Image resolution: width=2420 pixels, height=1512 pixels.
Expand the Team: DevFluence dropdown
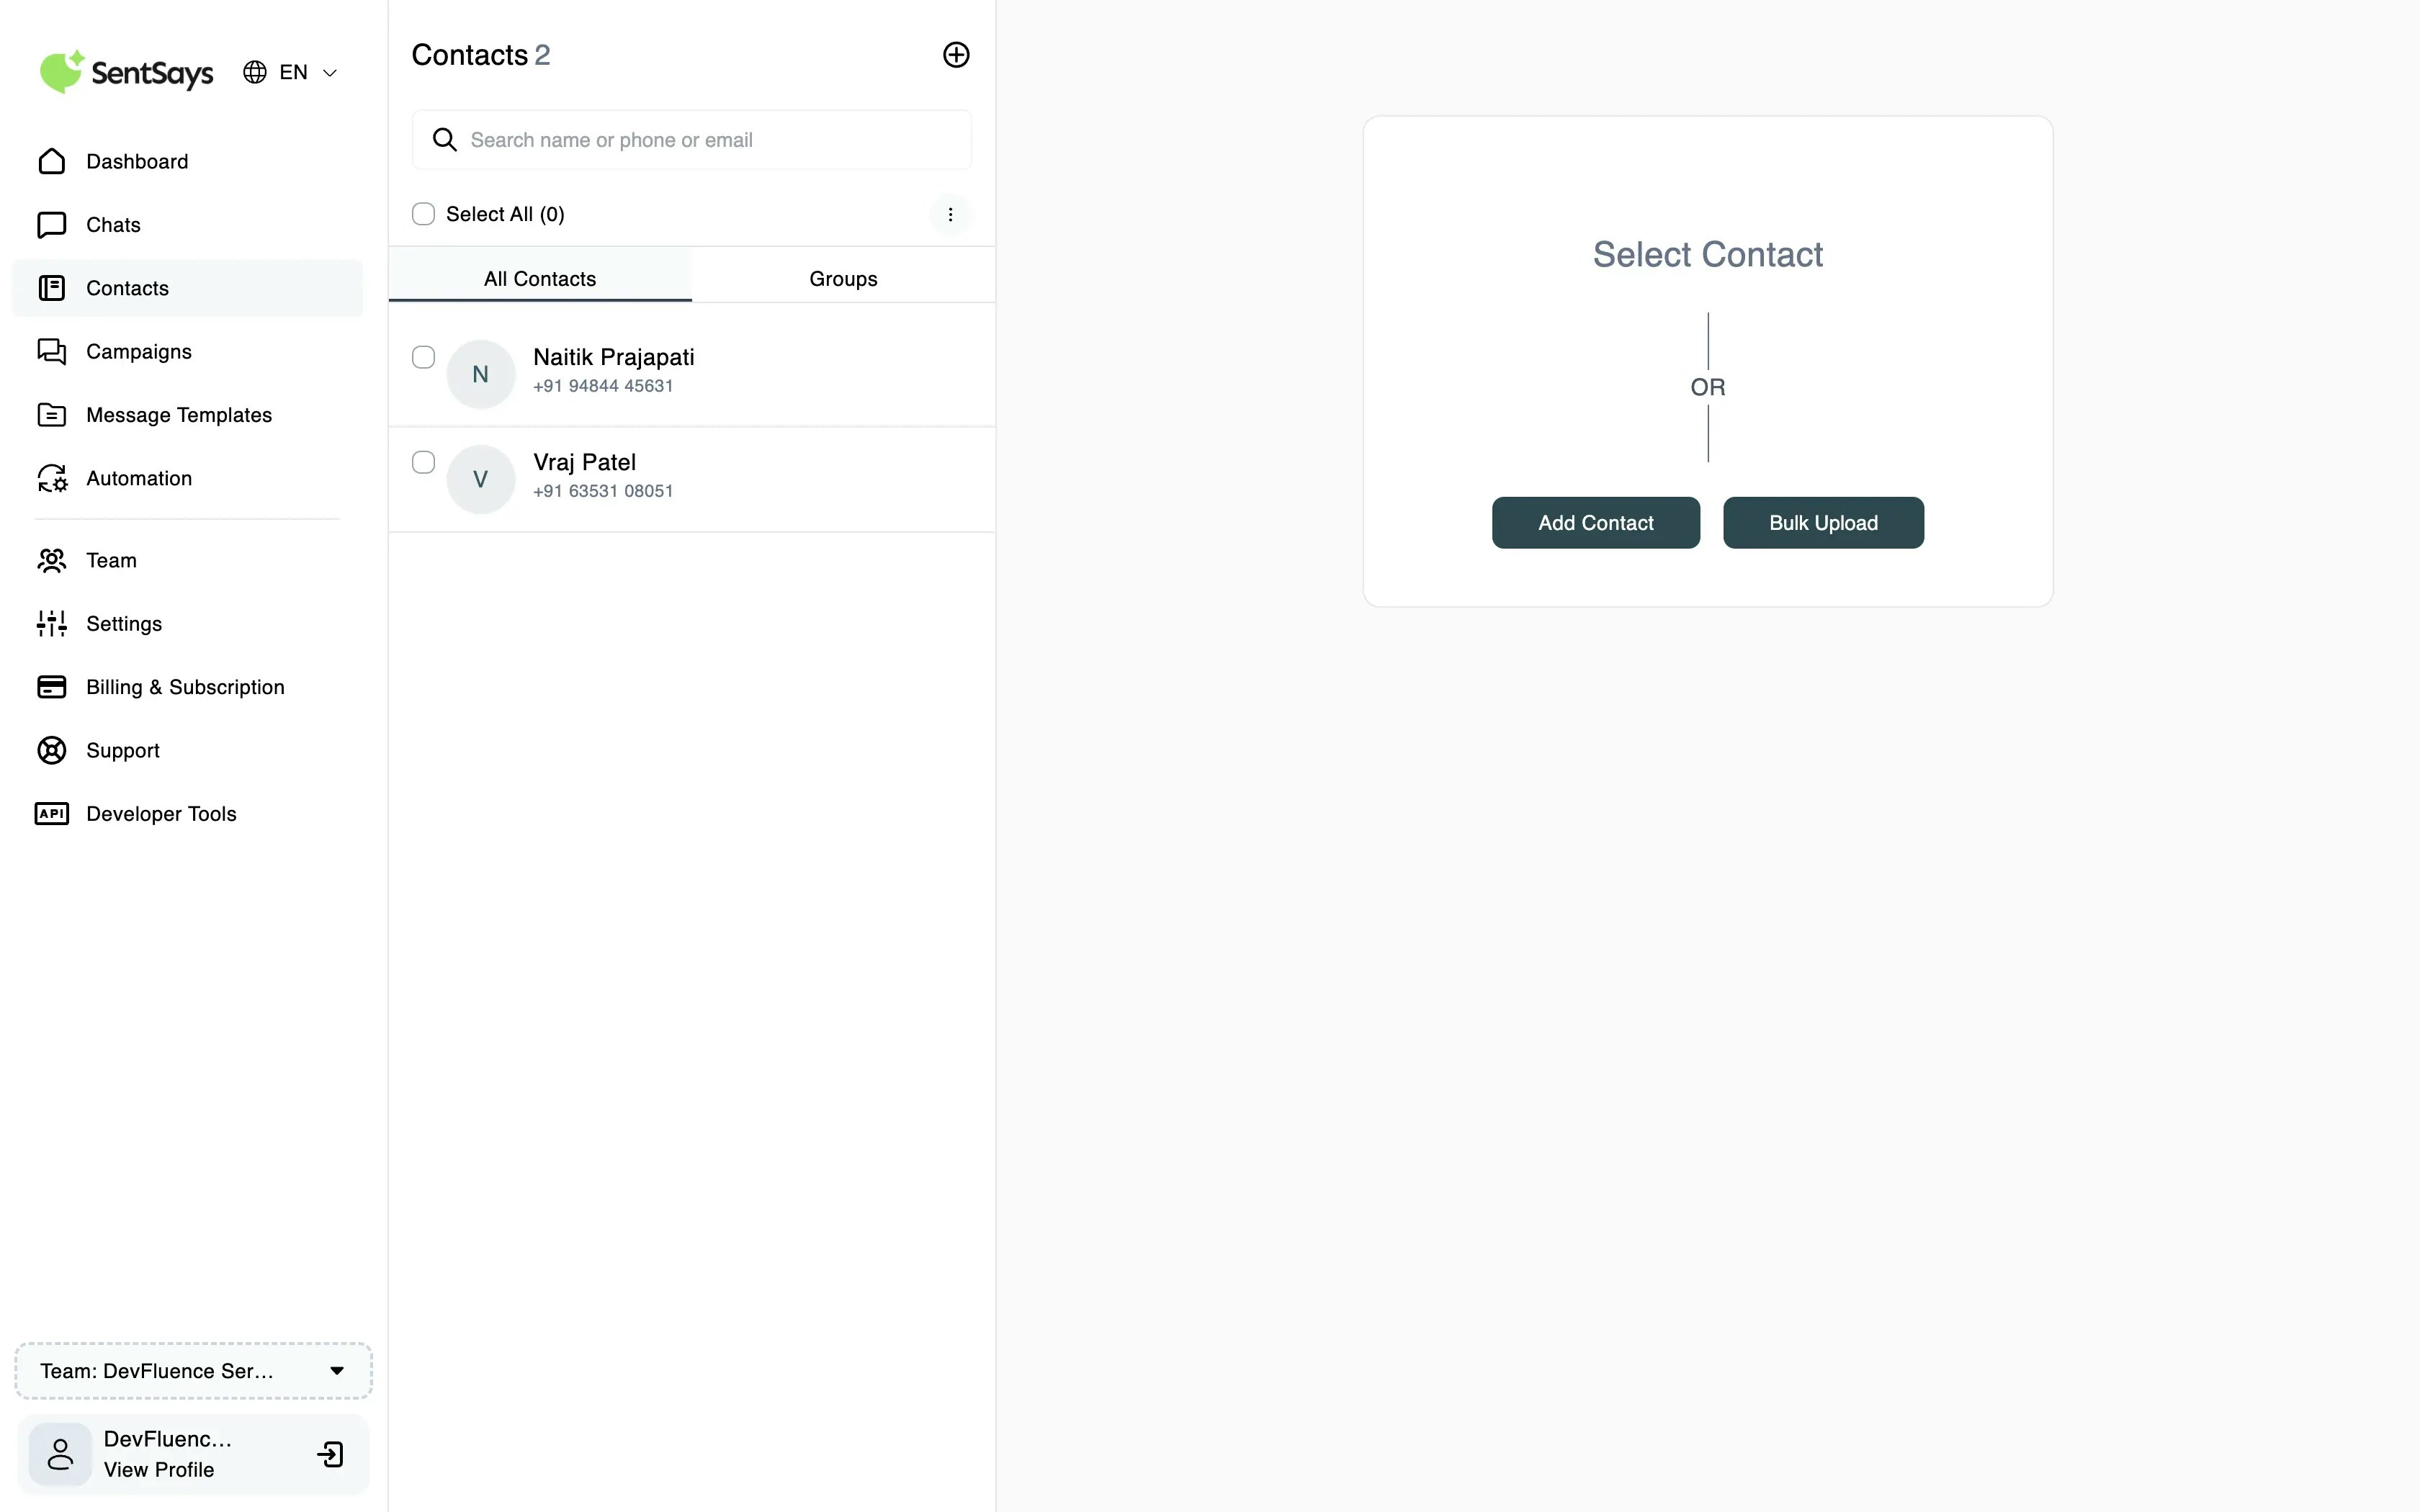tap(193, 1370)
